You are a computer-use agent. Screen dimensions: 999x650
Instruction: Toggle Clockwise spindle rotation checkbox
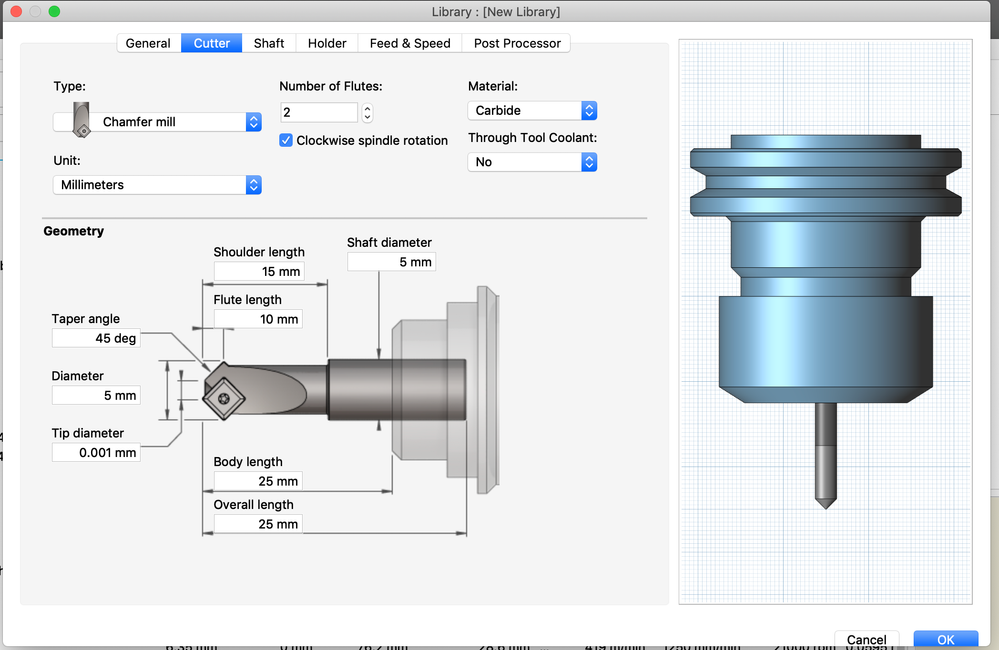coord(286,140)
